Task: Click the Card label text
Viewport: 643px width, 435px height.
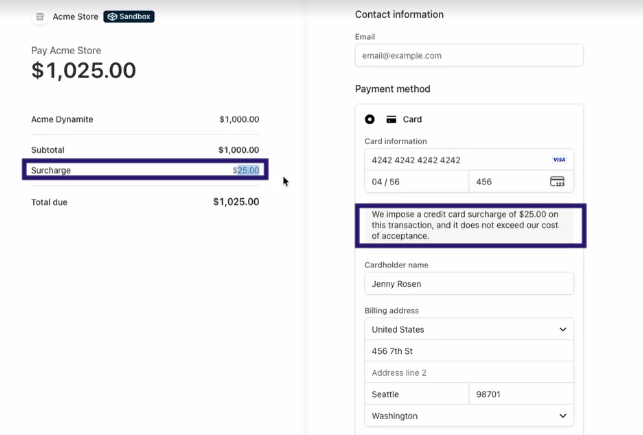Action: [x=412, y=119]
